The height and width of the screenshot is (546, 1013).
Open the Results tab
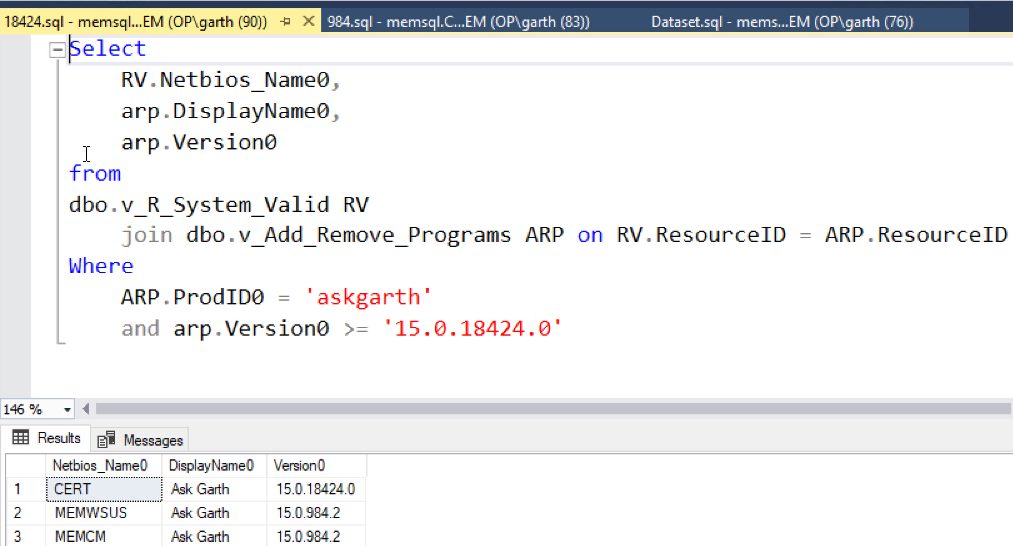tap(47, 438)
